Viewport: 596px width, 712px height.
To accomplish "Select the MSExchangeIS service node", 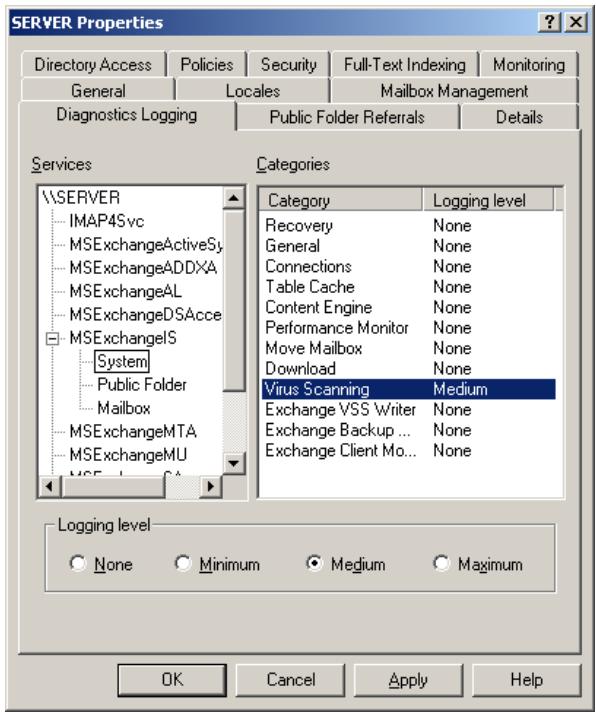I will coord(123,338).
